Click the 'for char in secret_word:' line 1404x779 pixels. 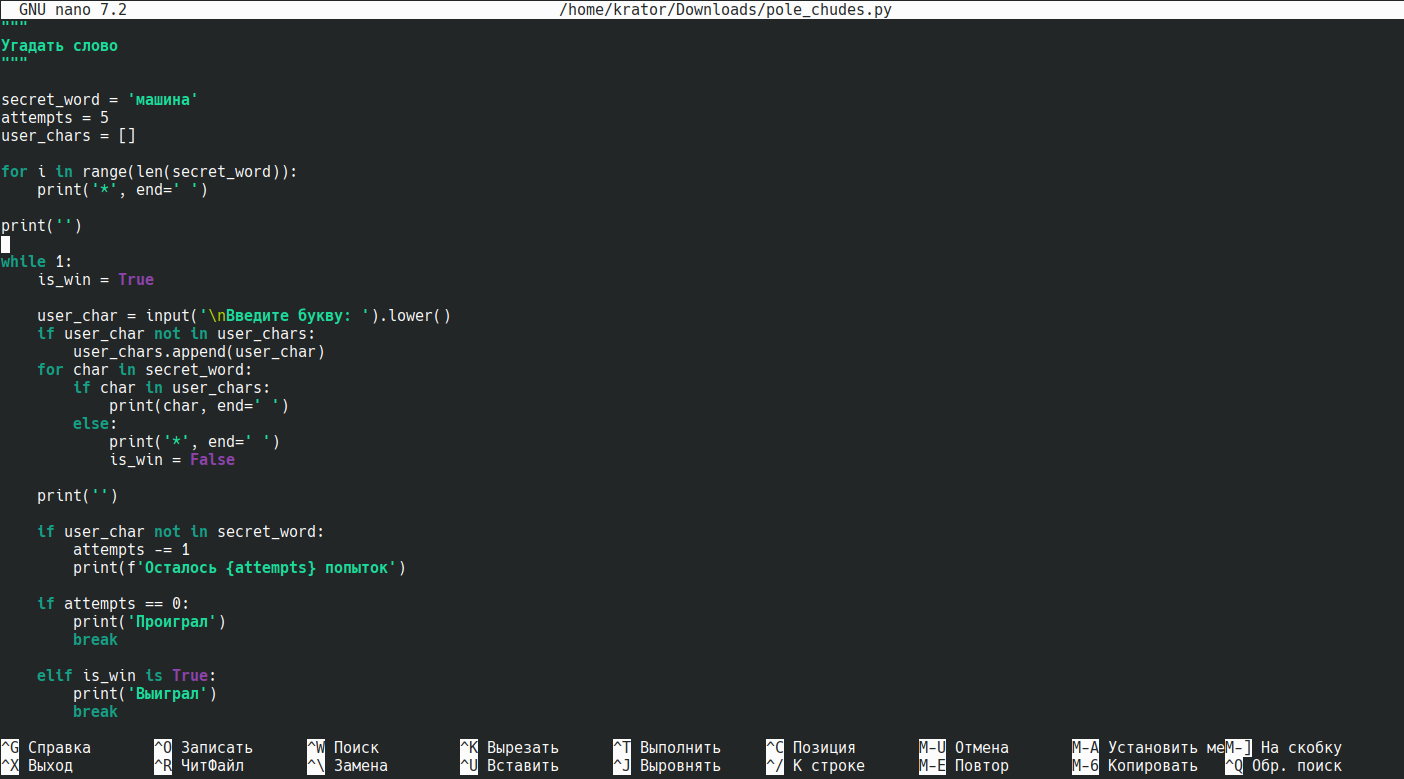coord(145,370)
